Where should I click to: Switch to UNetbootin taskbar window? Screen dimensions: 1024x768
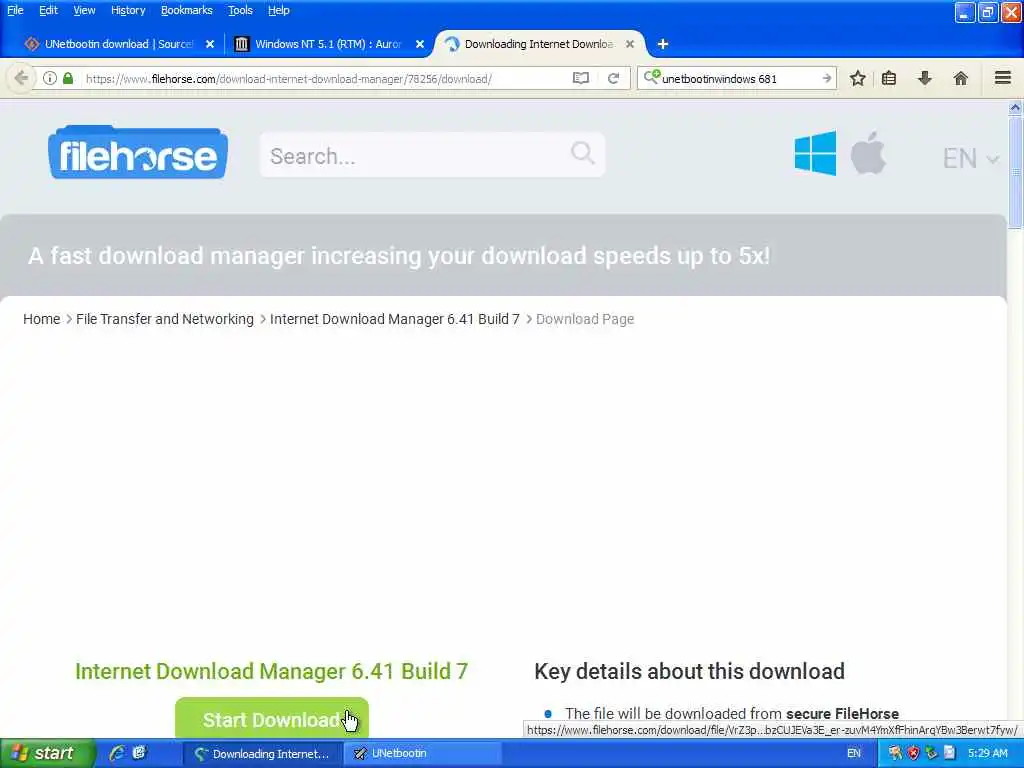click(x=421, y=754)
